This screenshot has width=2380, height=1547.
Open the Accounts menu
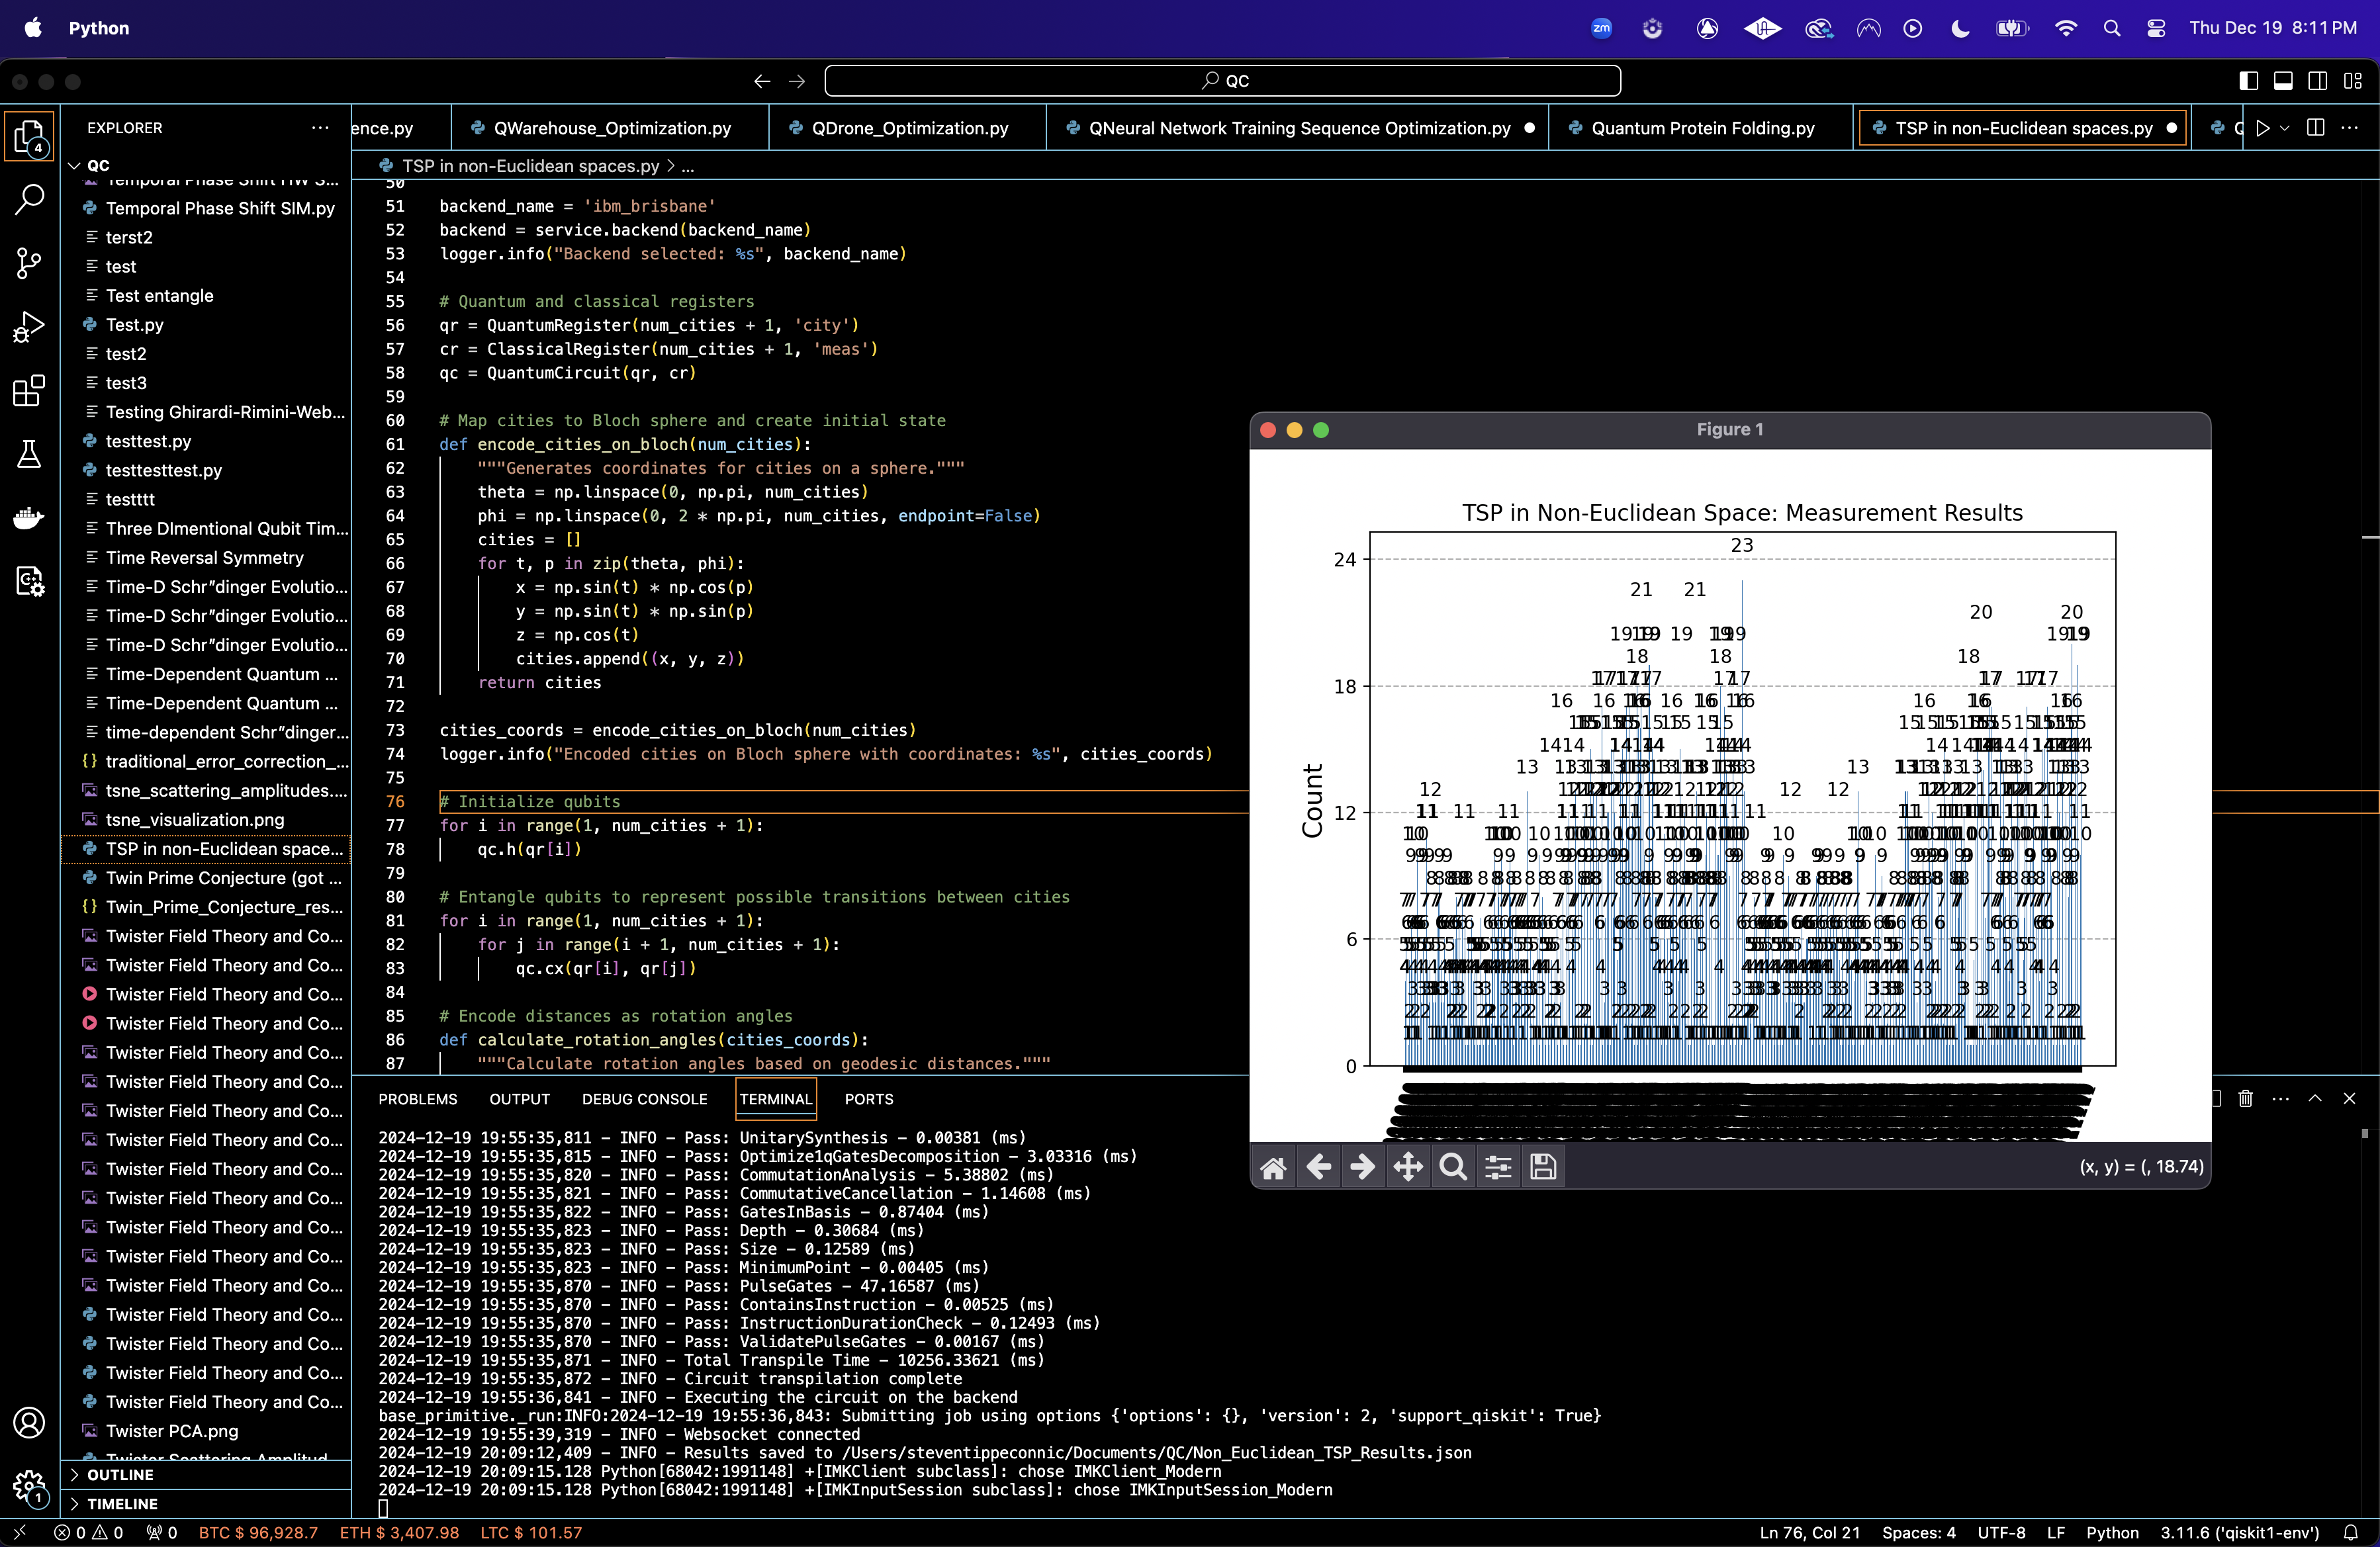tap(30, 1422)
